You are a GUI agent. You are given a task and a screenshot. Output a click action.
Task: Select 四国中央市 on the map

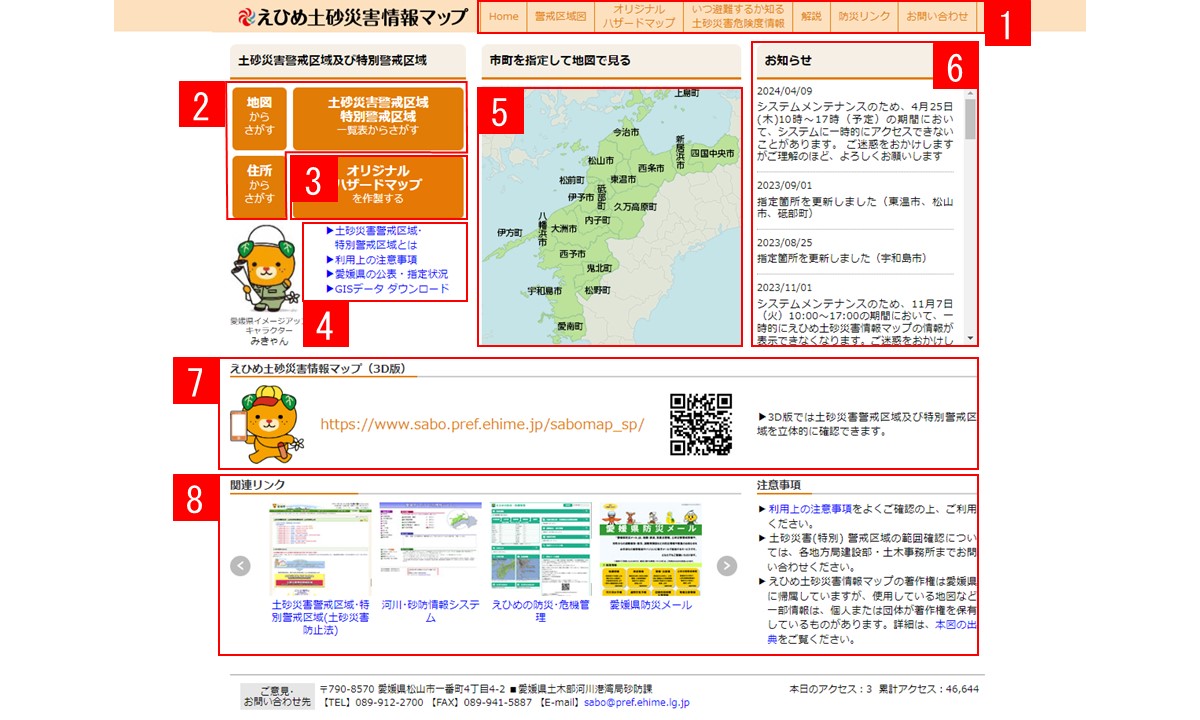coord(712,154)
